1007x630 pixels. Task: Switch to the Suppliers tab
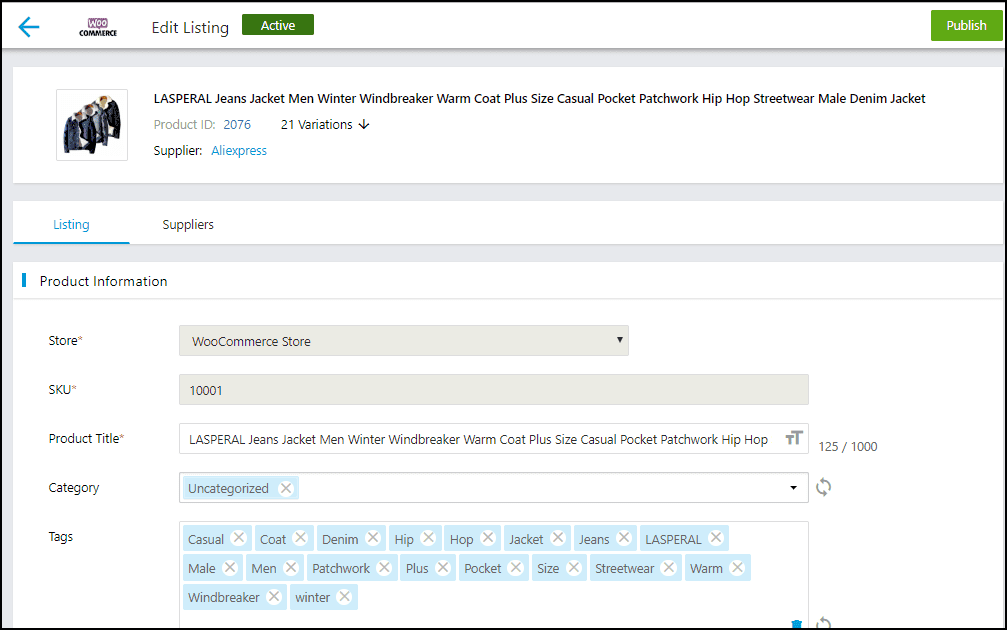188,224
